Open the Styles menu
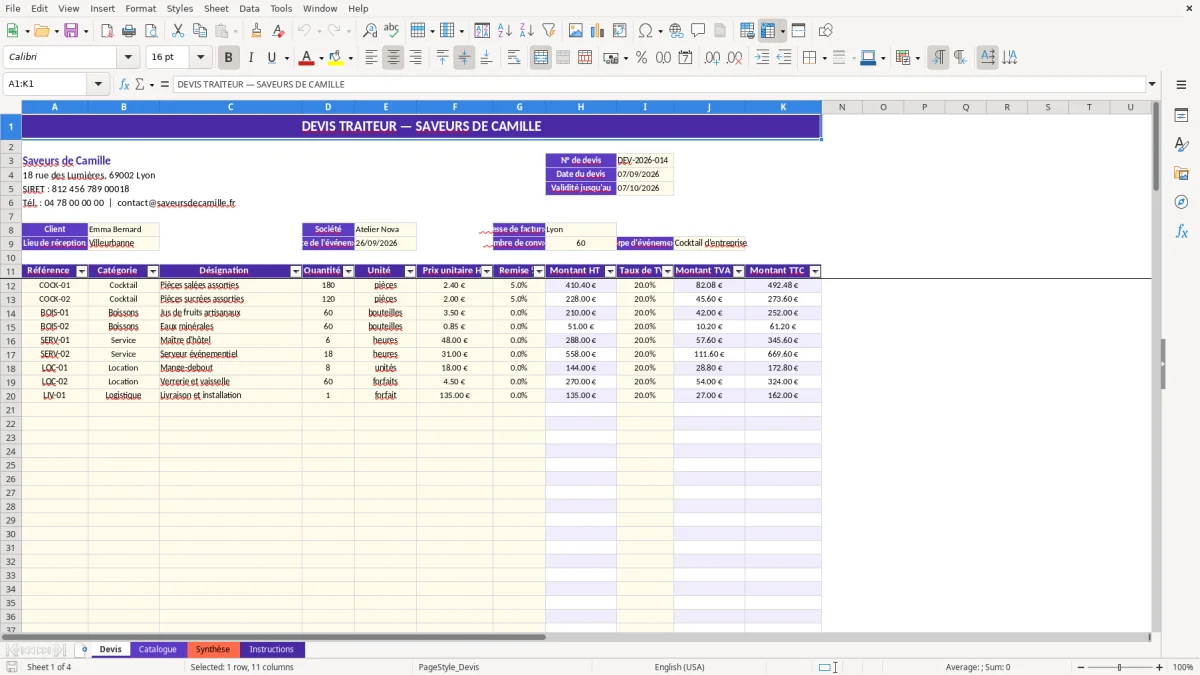Image resolution: width=1200 pixels, height=675 pixels. coord(180,8)
